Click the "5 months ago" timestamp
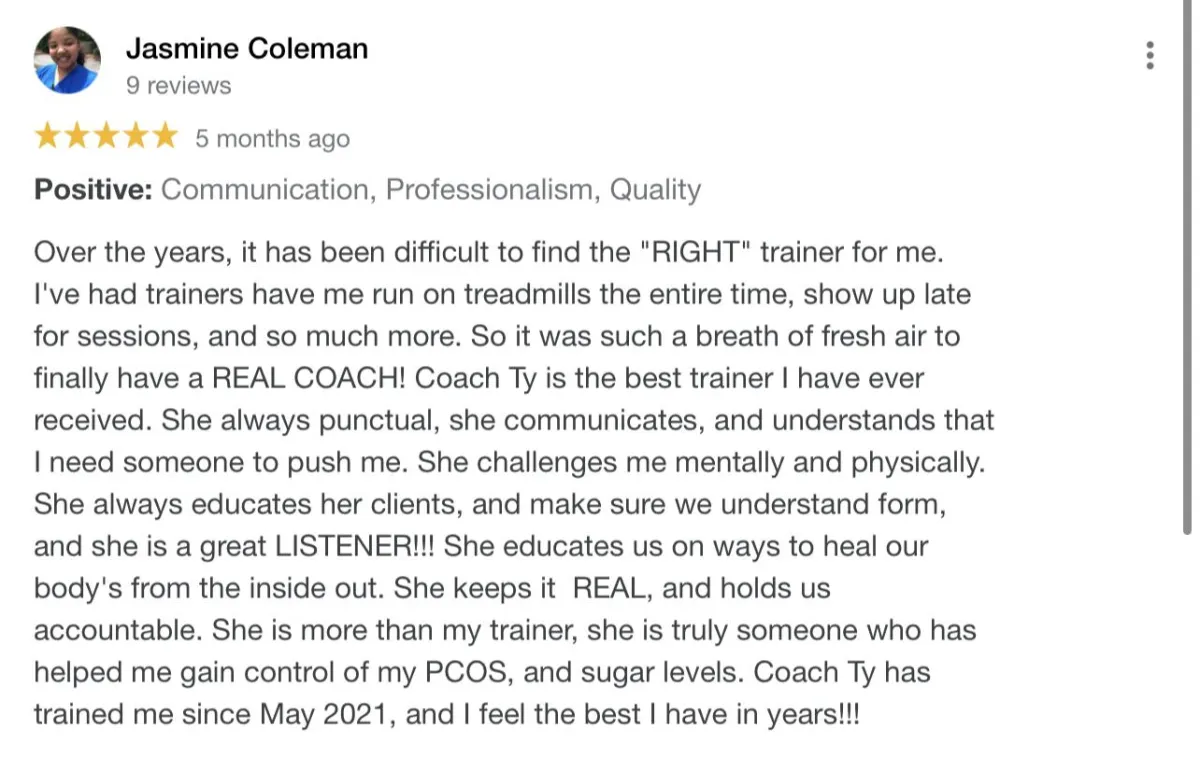The width and height of the screenshot is (1200, 757). pyautogui.click(x=272, y=138)
